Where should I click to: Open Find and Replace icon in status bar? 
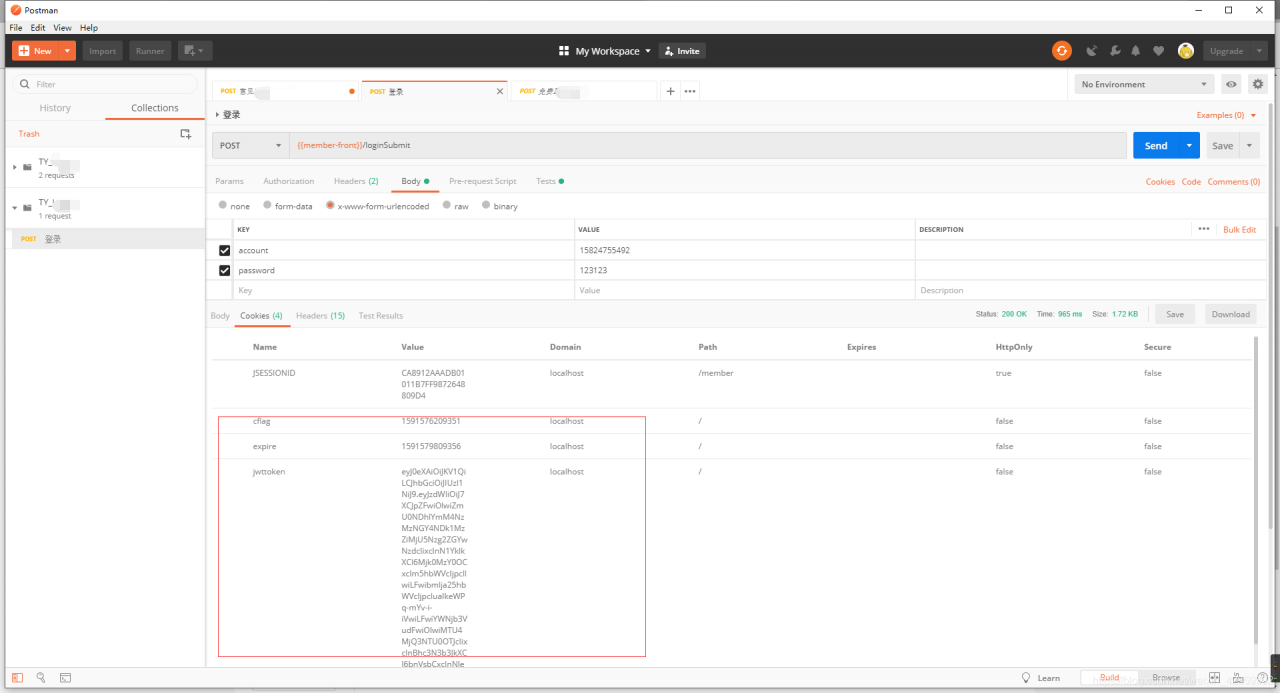point(41,677)
